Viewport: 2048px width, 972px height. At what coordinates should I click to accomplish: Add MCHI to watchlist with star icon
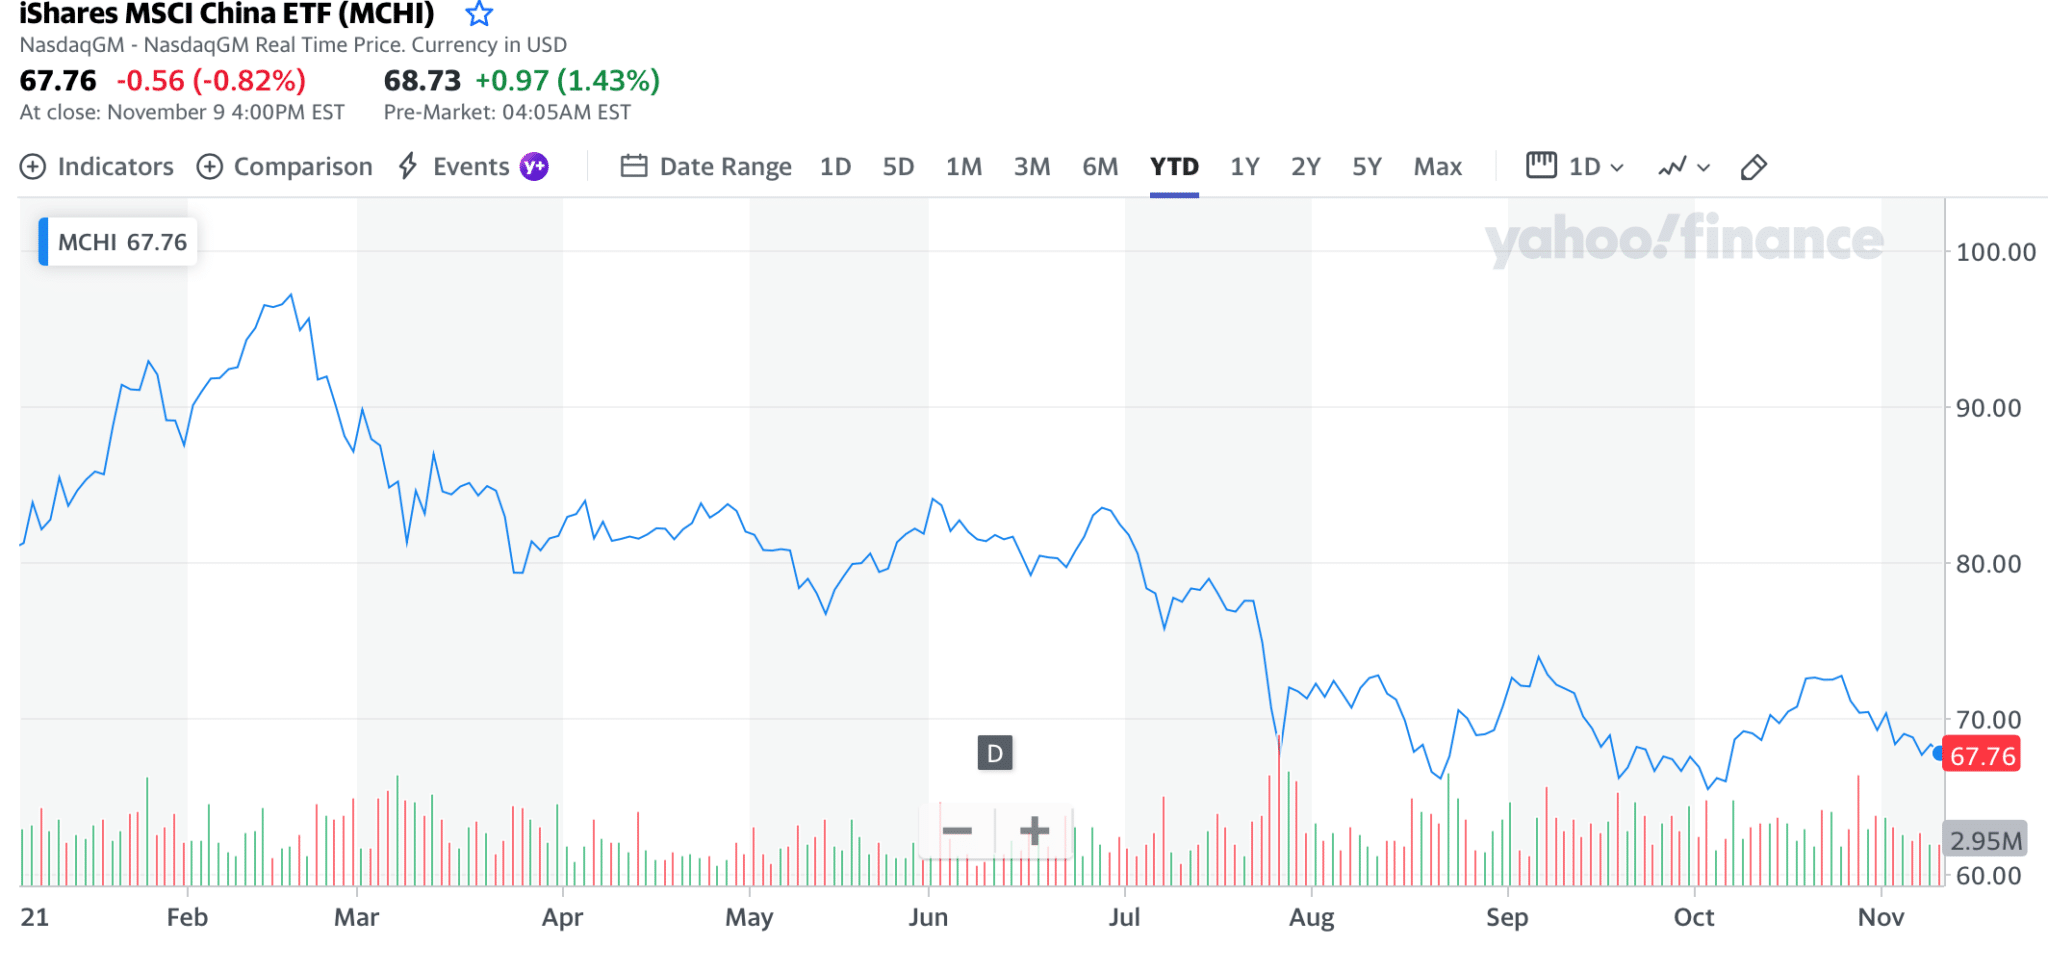pos(479,14)
